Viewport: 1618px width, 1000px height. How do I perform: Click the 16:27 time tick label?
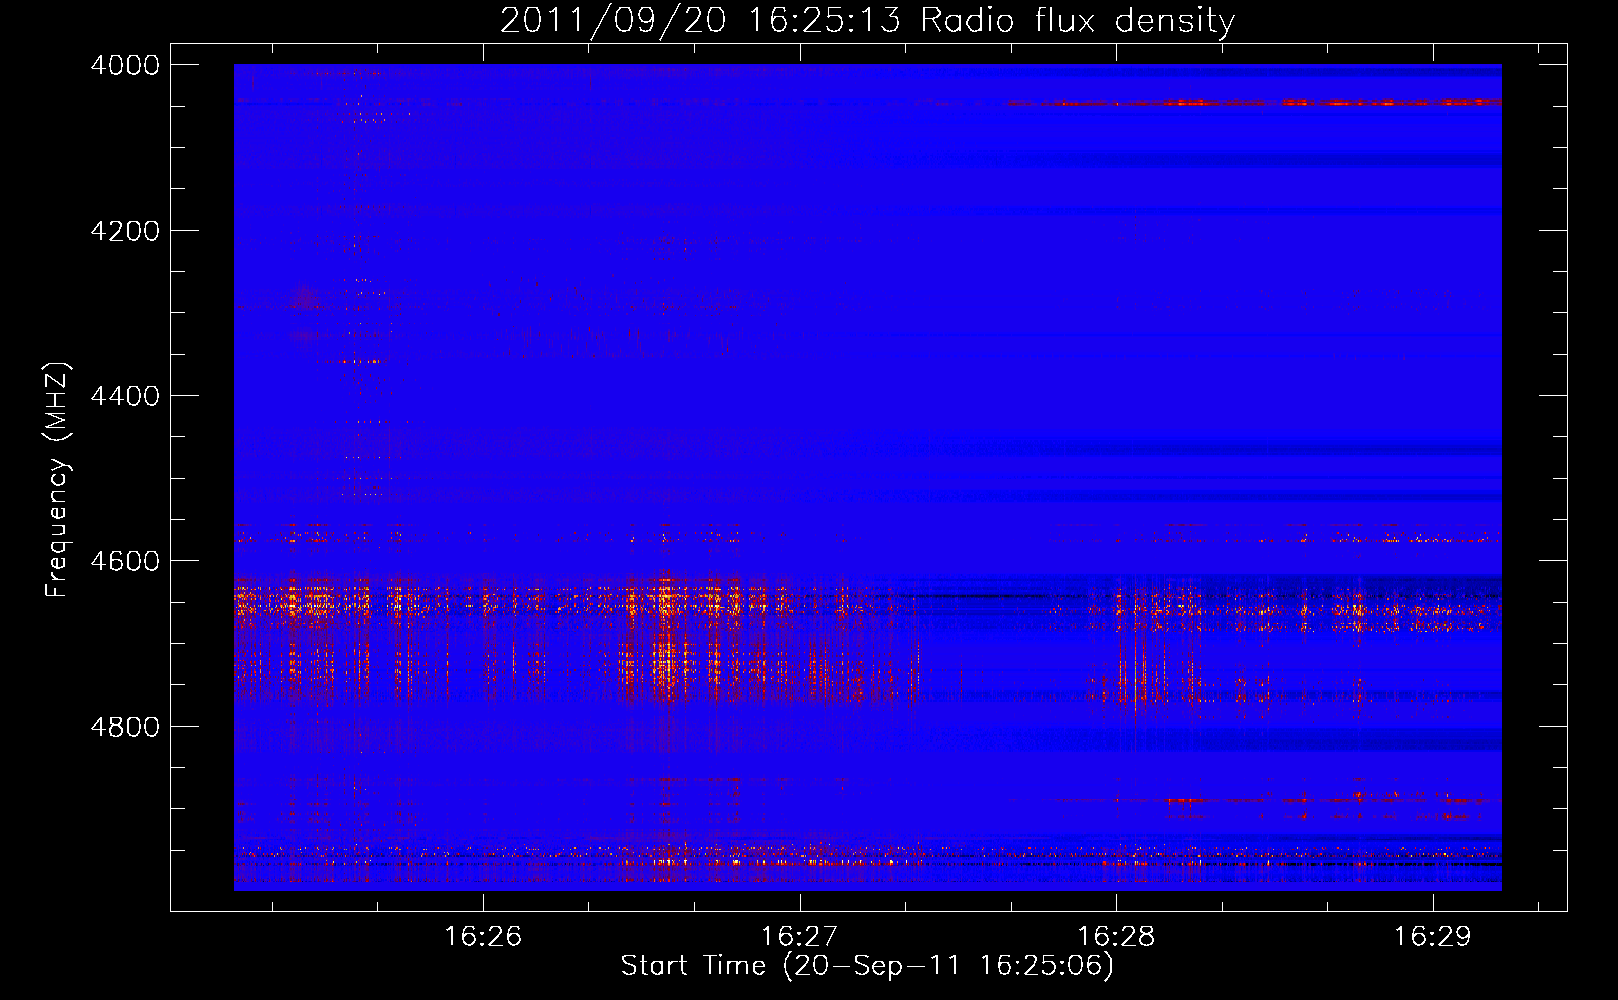point(800,937)
